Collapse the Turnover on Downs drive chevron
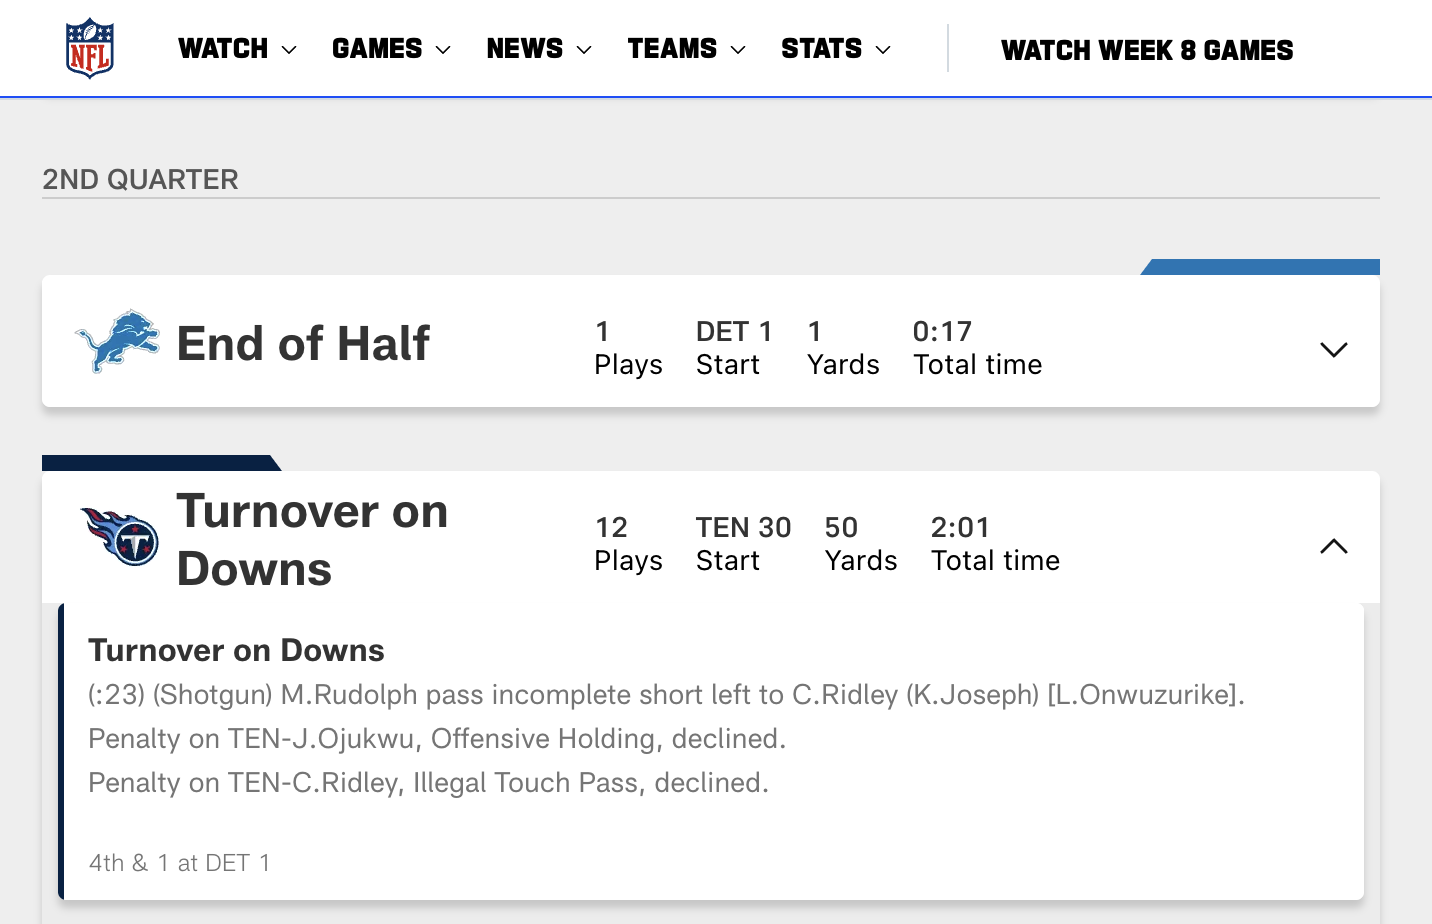Screen dimensions: 1432x924 (1334, 546)
